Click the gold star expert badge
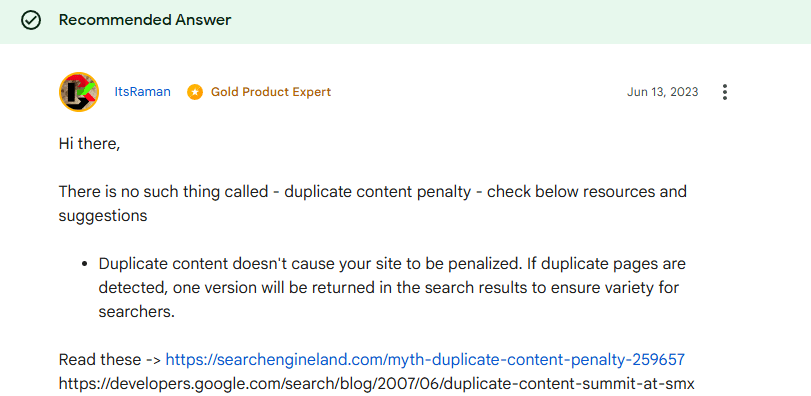 (195, 92)
